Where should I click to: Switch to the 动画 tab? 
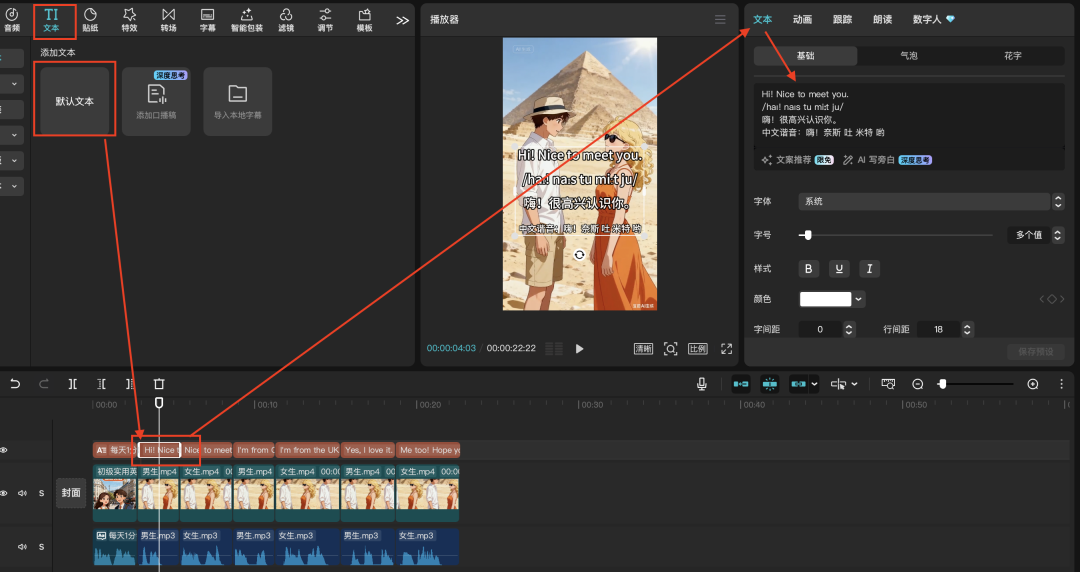[802, 19]
